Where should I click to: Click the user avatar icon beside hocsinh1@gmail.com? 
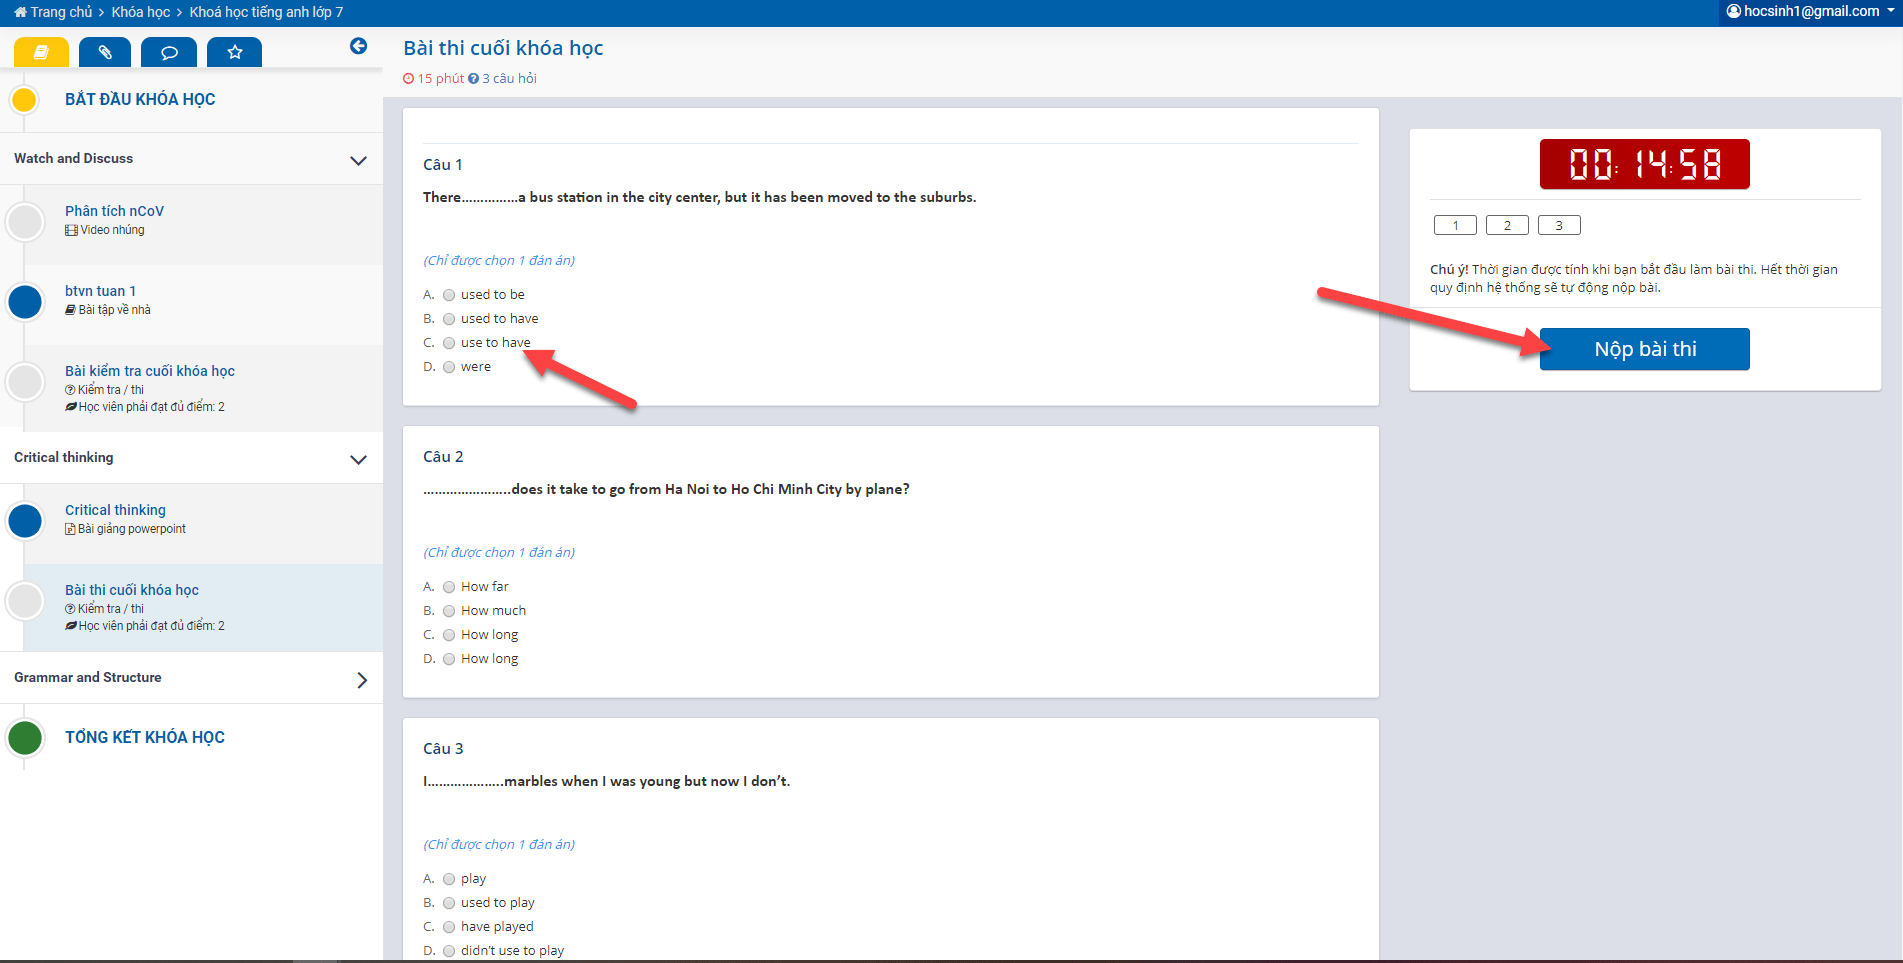tap(1733, 11)
